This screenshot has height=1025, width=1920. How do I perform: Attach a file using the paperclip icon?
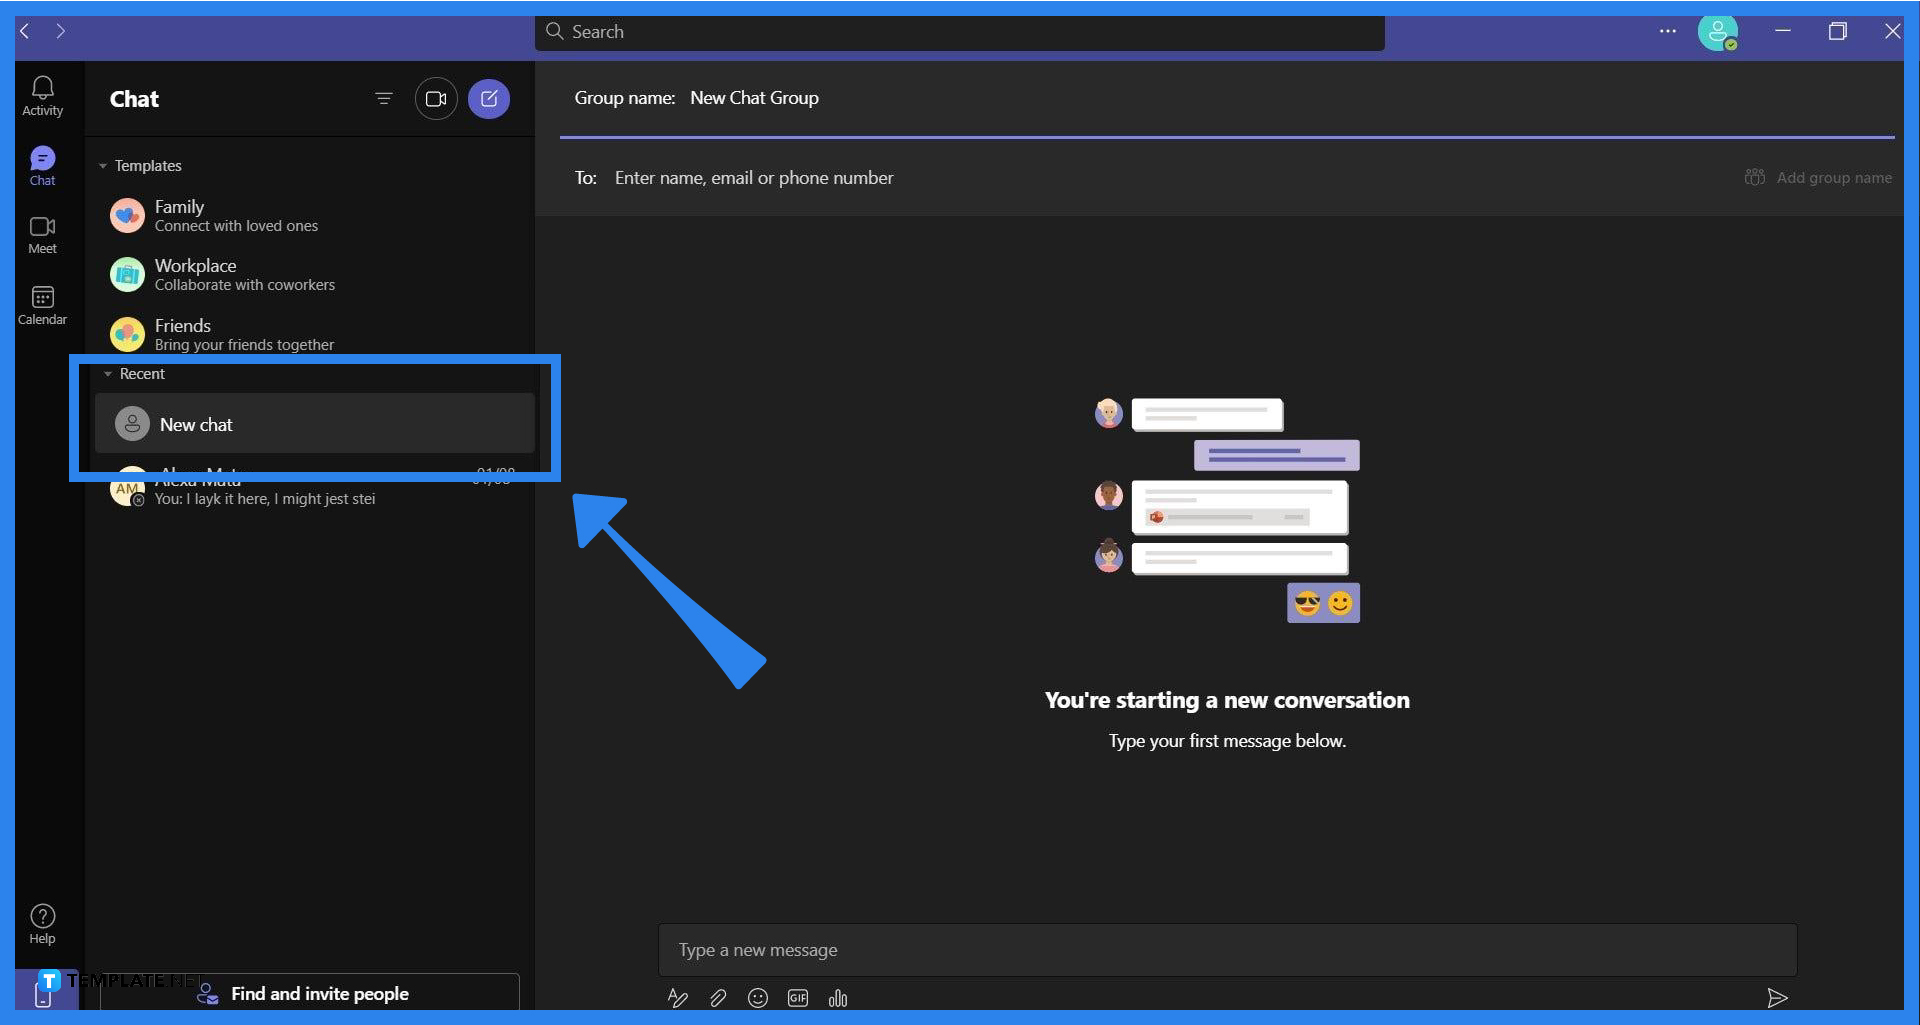pyautogui.click(x=717, y=997)
